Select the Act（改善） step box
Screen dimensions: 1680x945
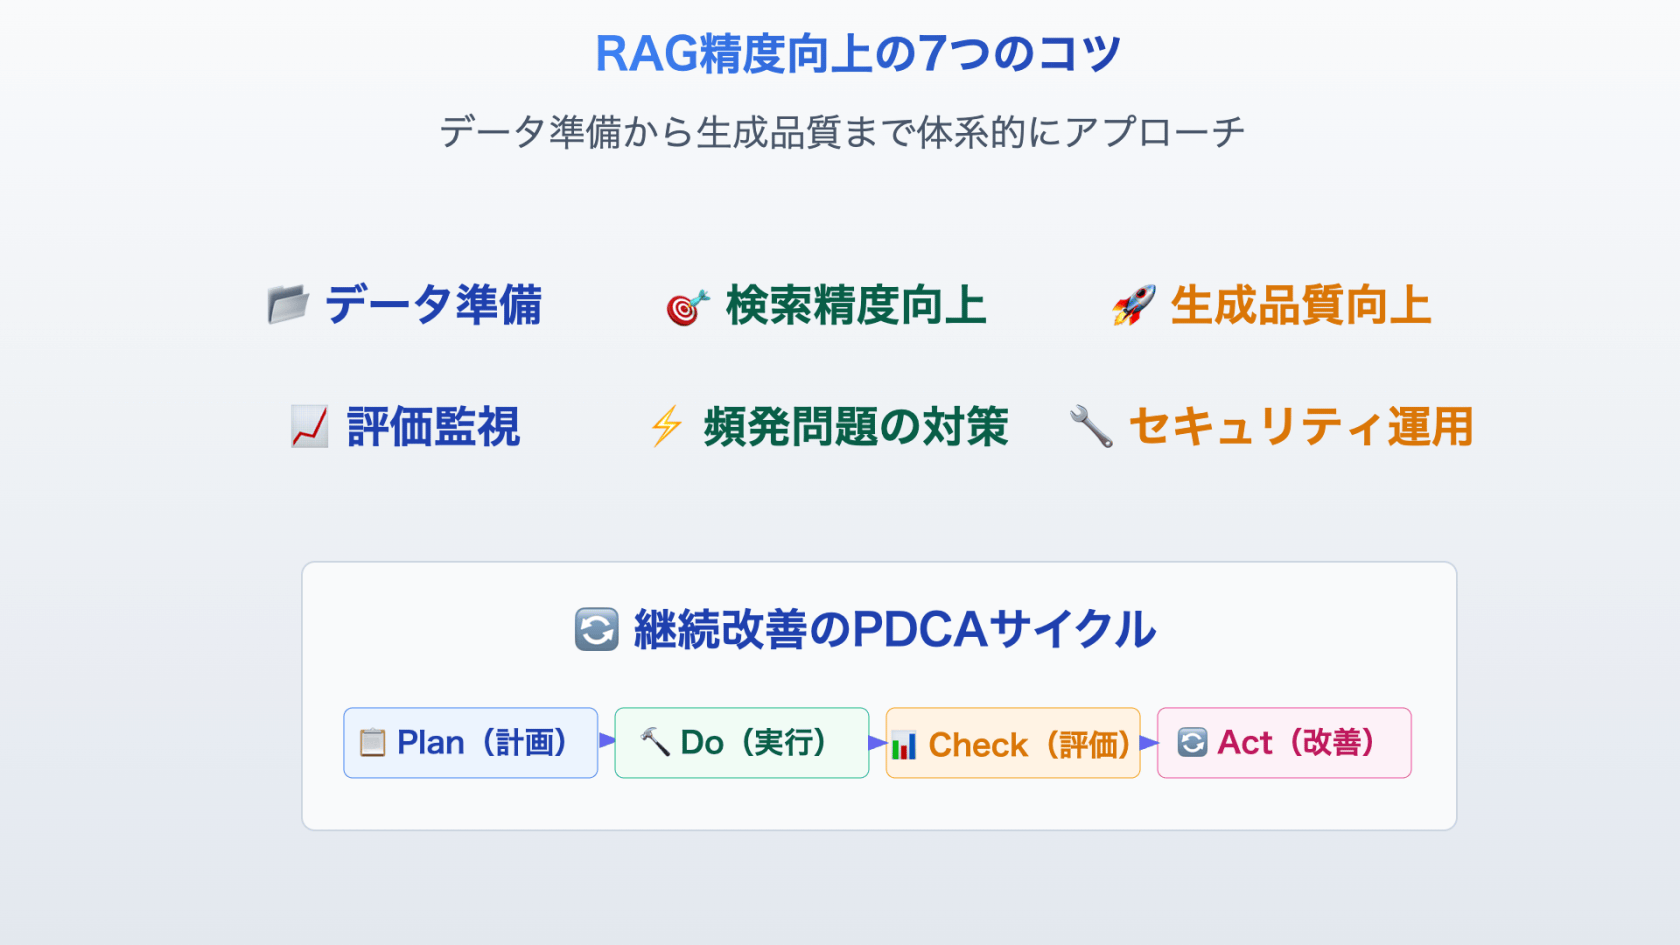point(1284,743)
